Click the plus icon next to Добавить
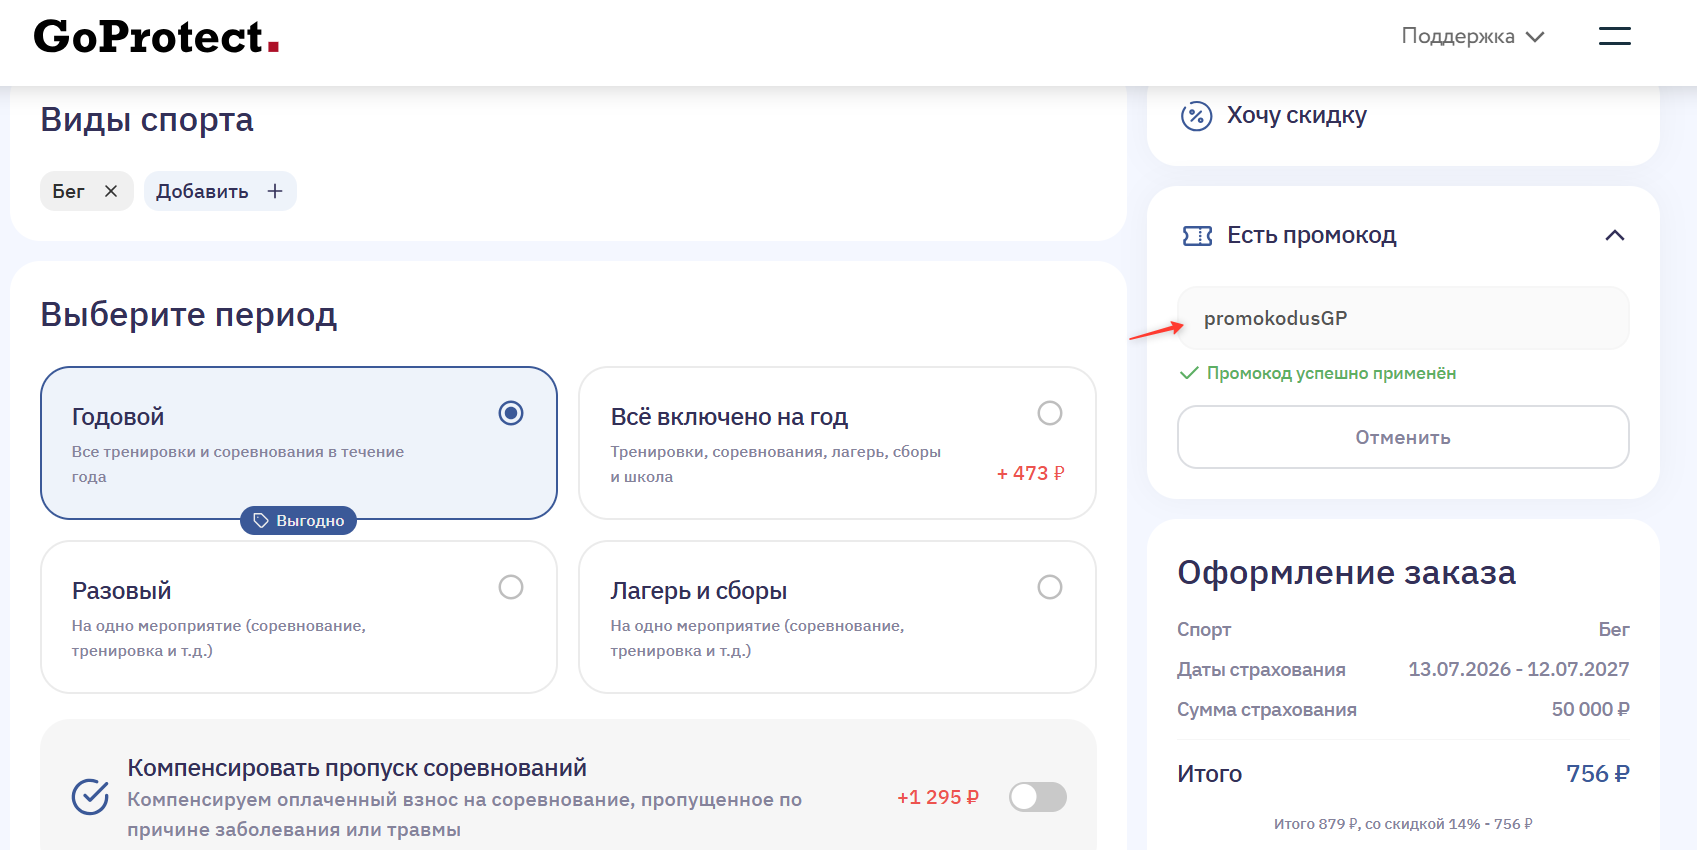 275,191
